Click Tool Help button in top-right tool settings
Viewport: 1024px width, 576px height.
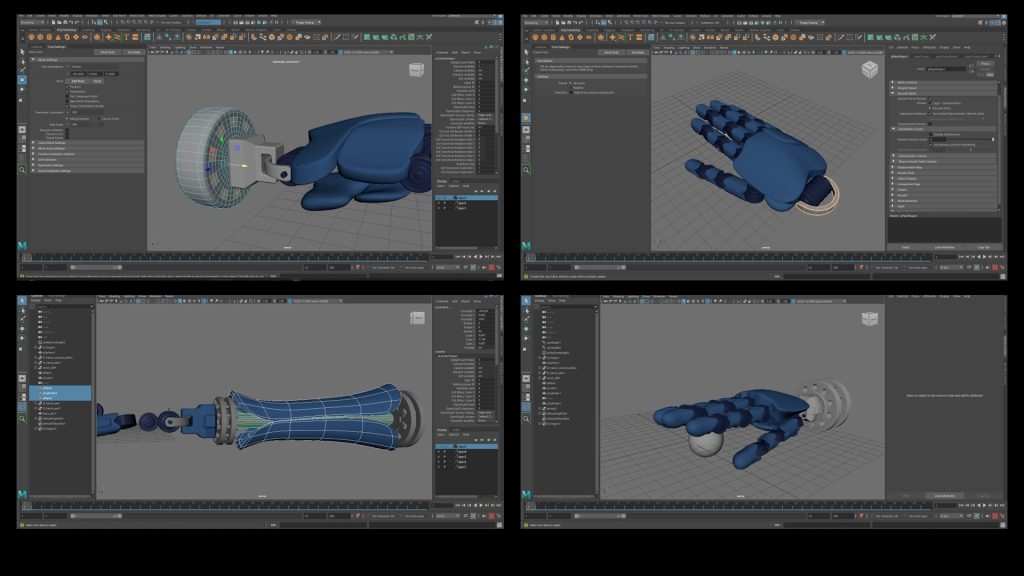click(637, 52)
